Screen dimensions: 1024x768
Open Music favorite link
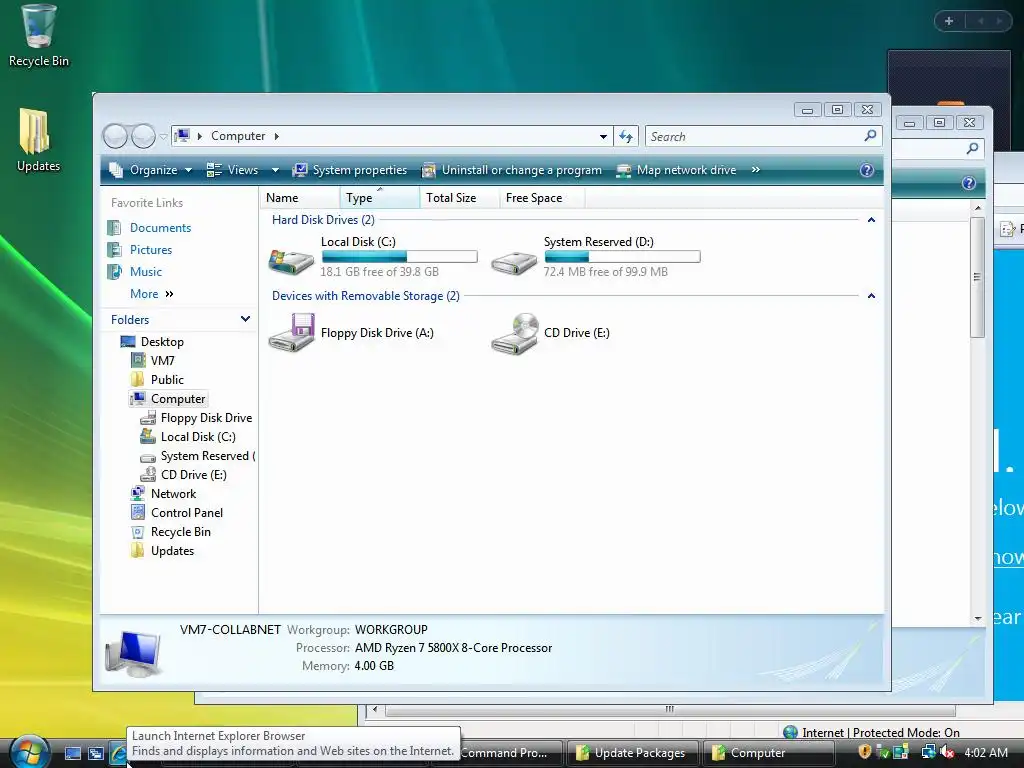(146, 272)
